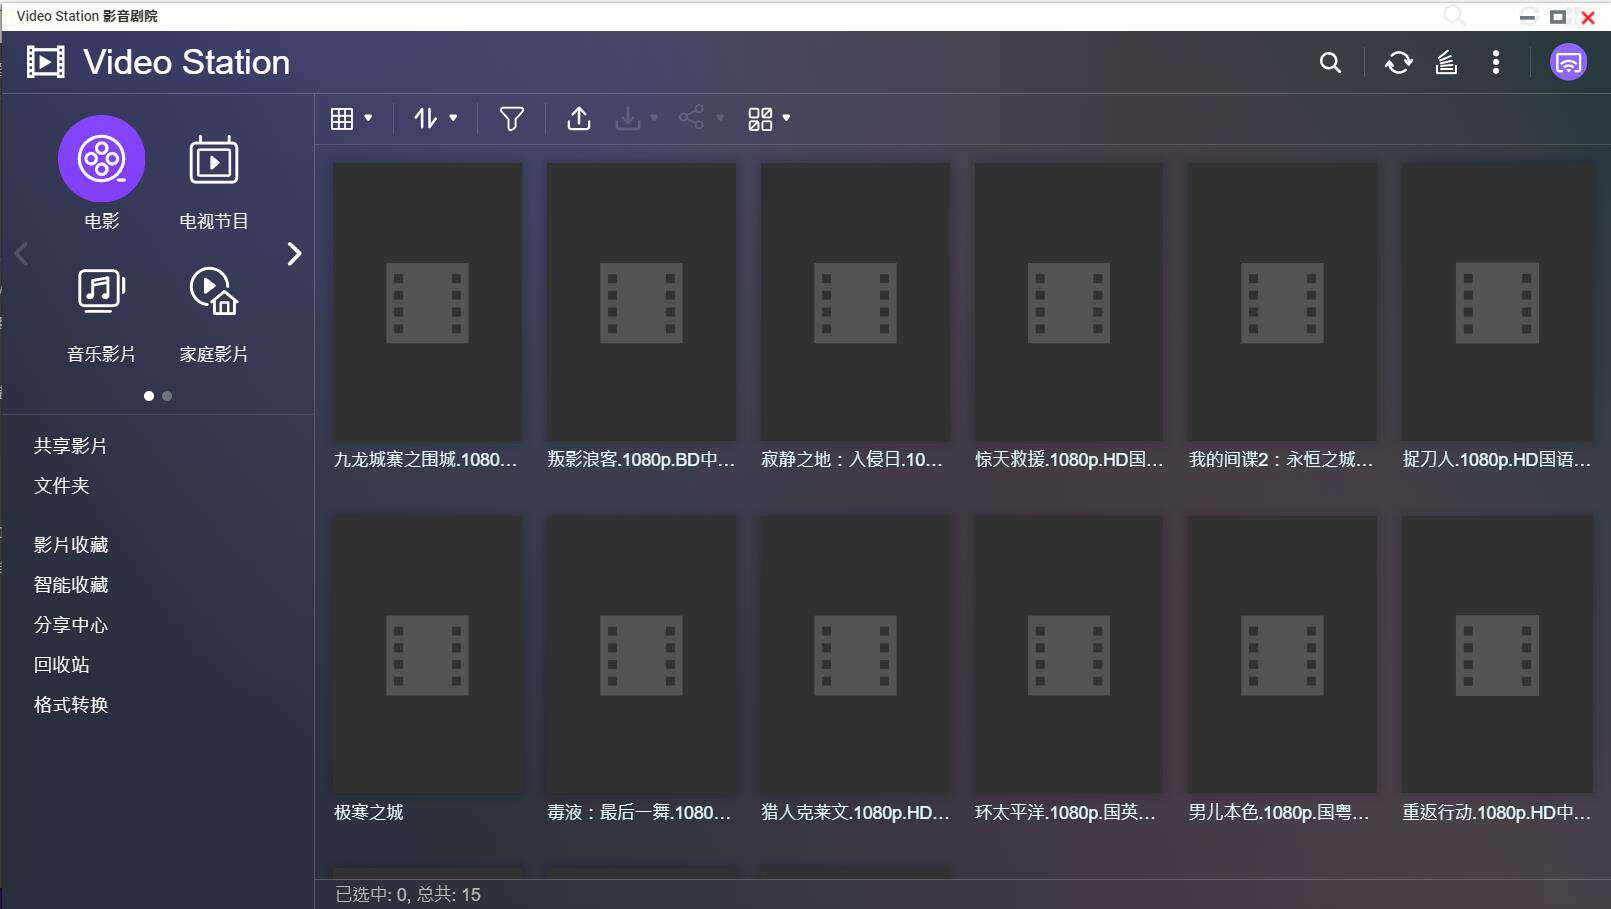Click the 惊天救援.1080p.HD国 title text

(1069, 460)
